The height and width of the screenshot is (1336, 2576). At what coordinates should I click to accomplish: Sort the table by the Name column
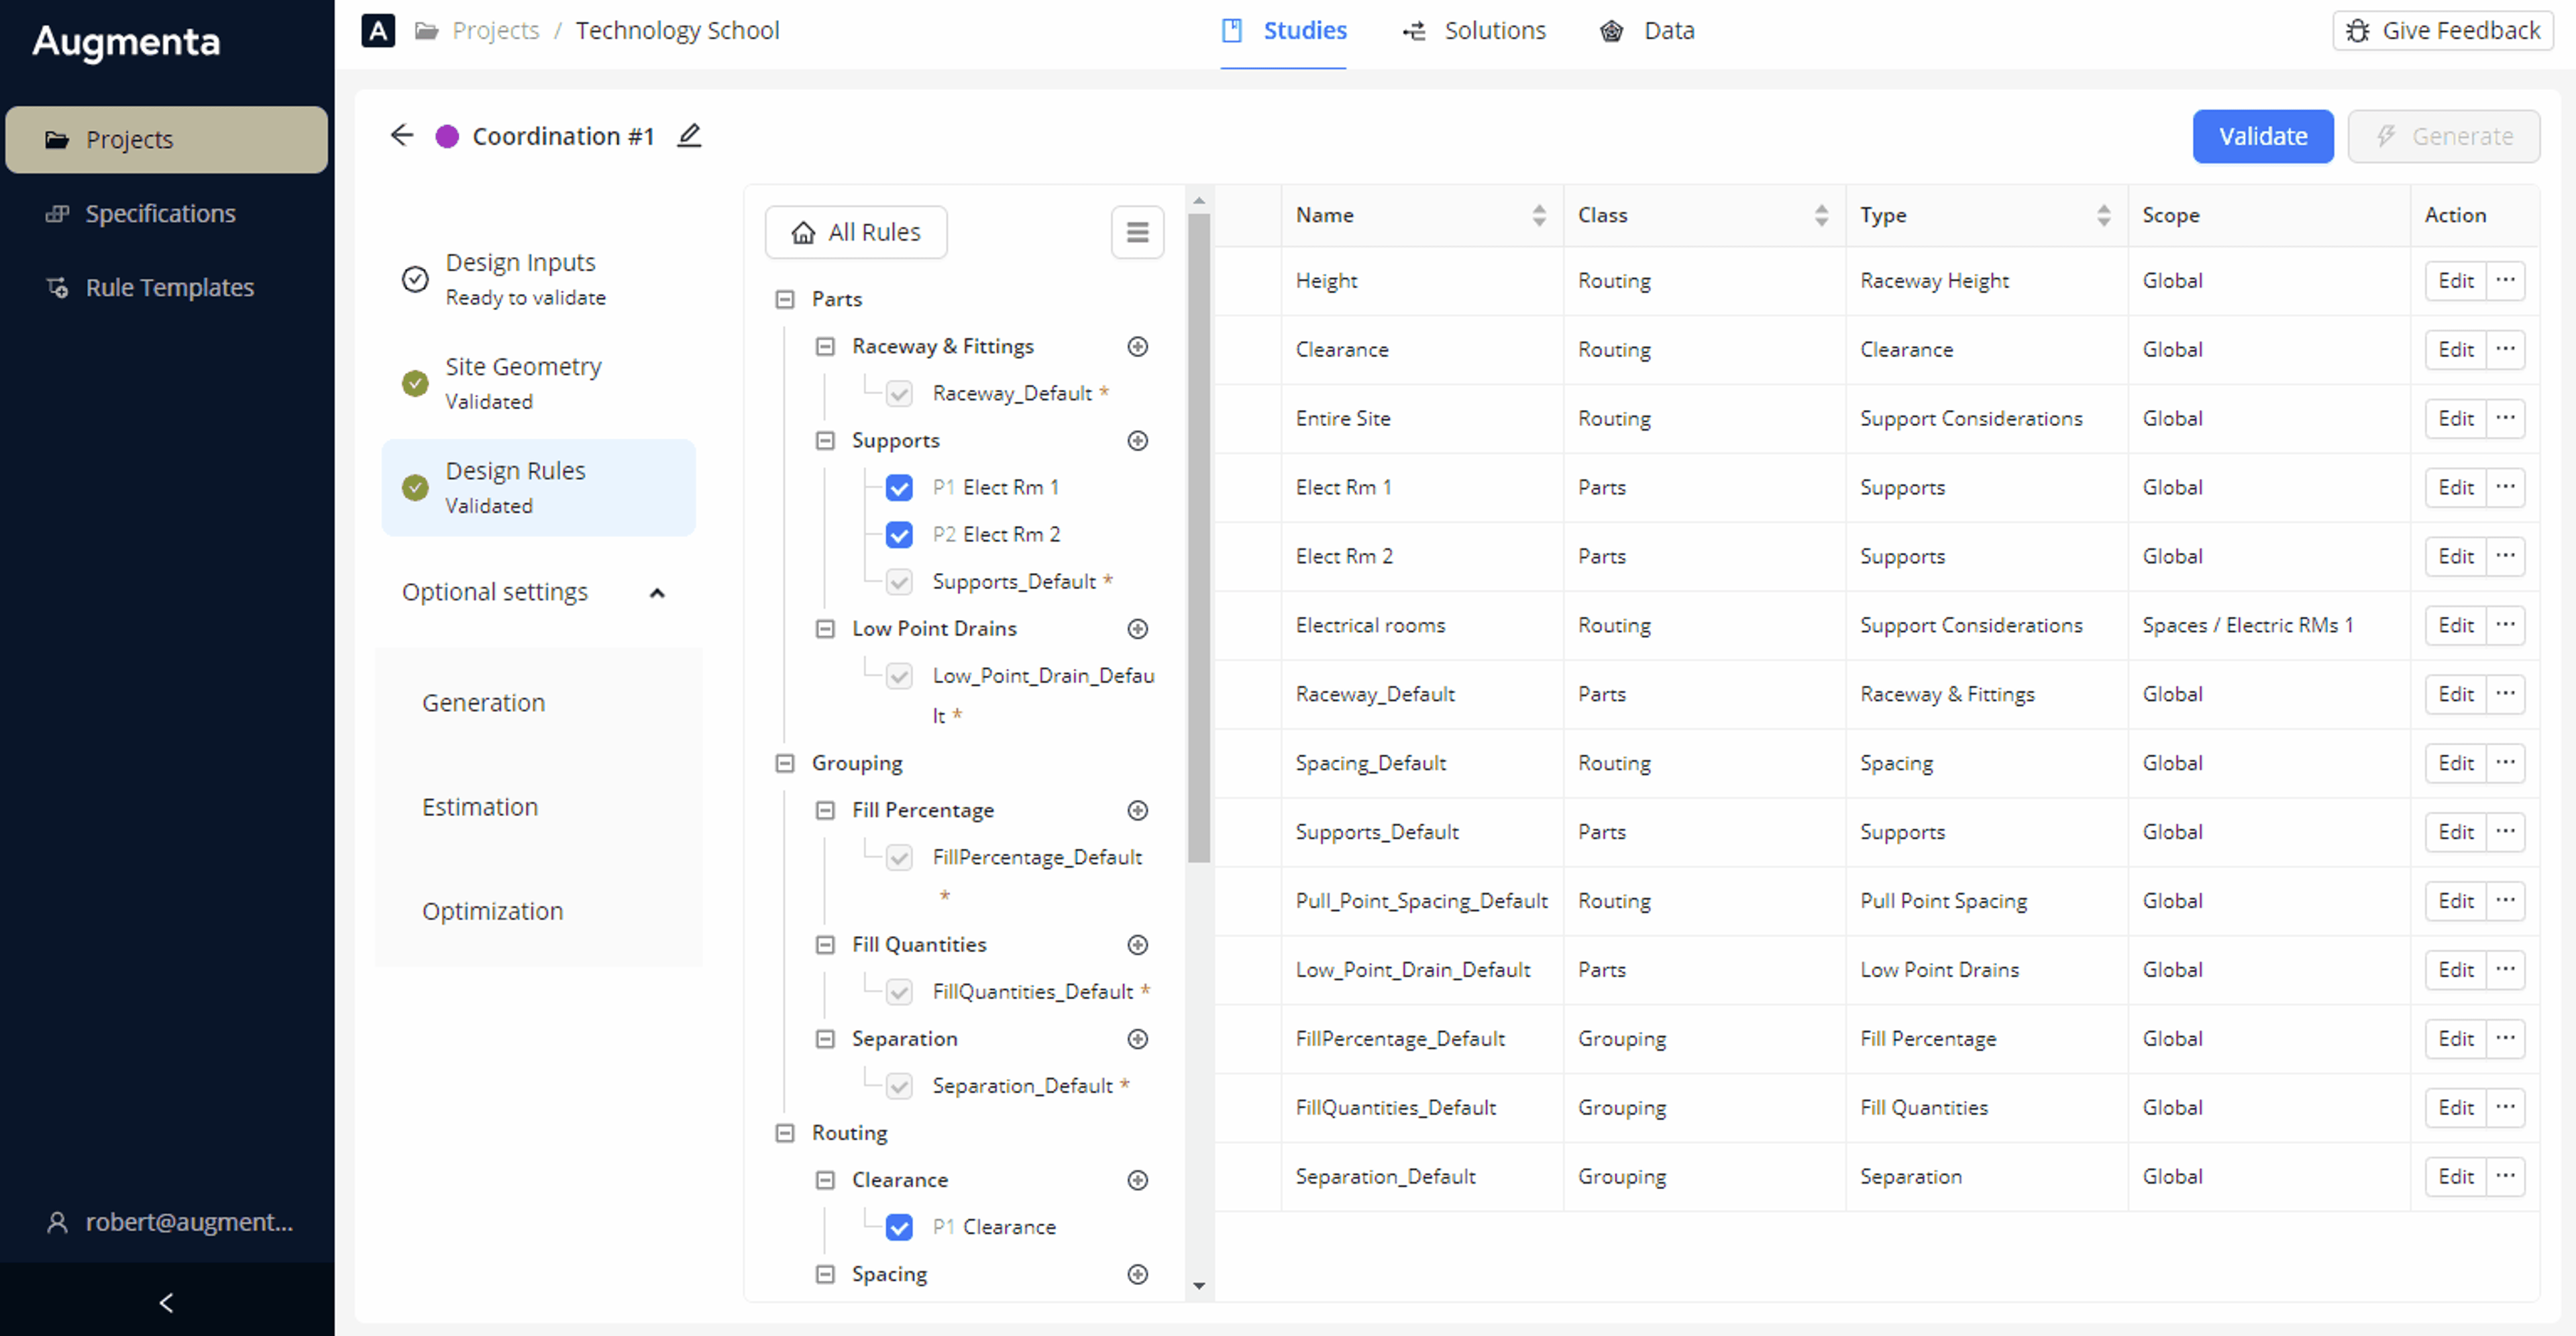click(x=1538, y=215)
